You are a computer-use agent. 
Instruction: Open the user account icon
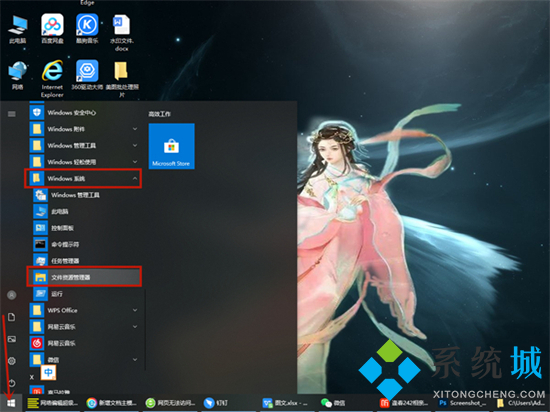click(x=12, y=295)
